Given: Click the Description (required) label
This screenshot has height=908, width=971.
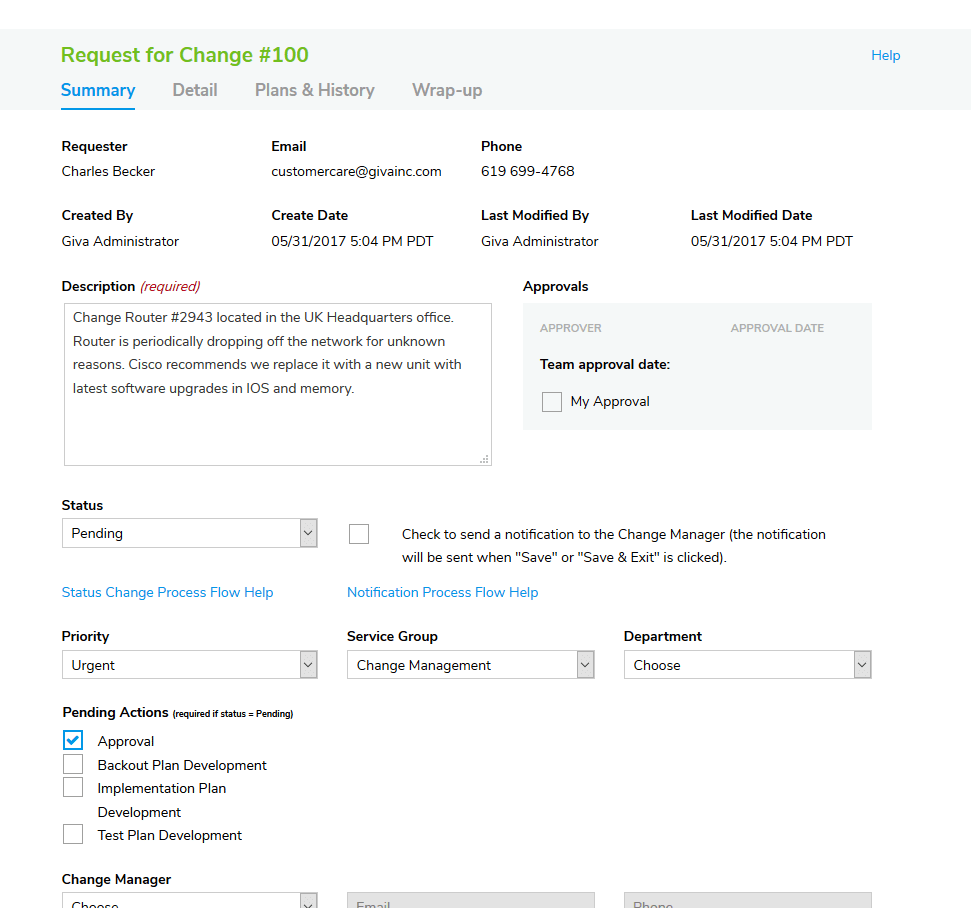Looking at the screenshot, I should [131, 287].
